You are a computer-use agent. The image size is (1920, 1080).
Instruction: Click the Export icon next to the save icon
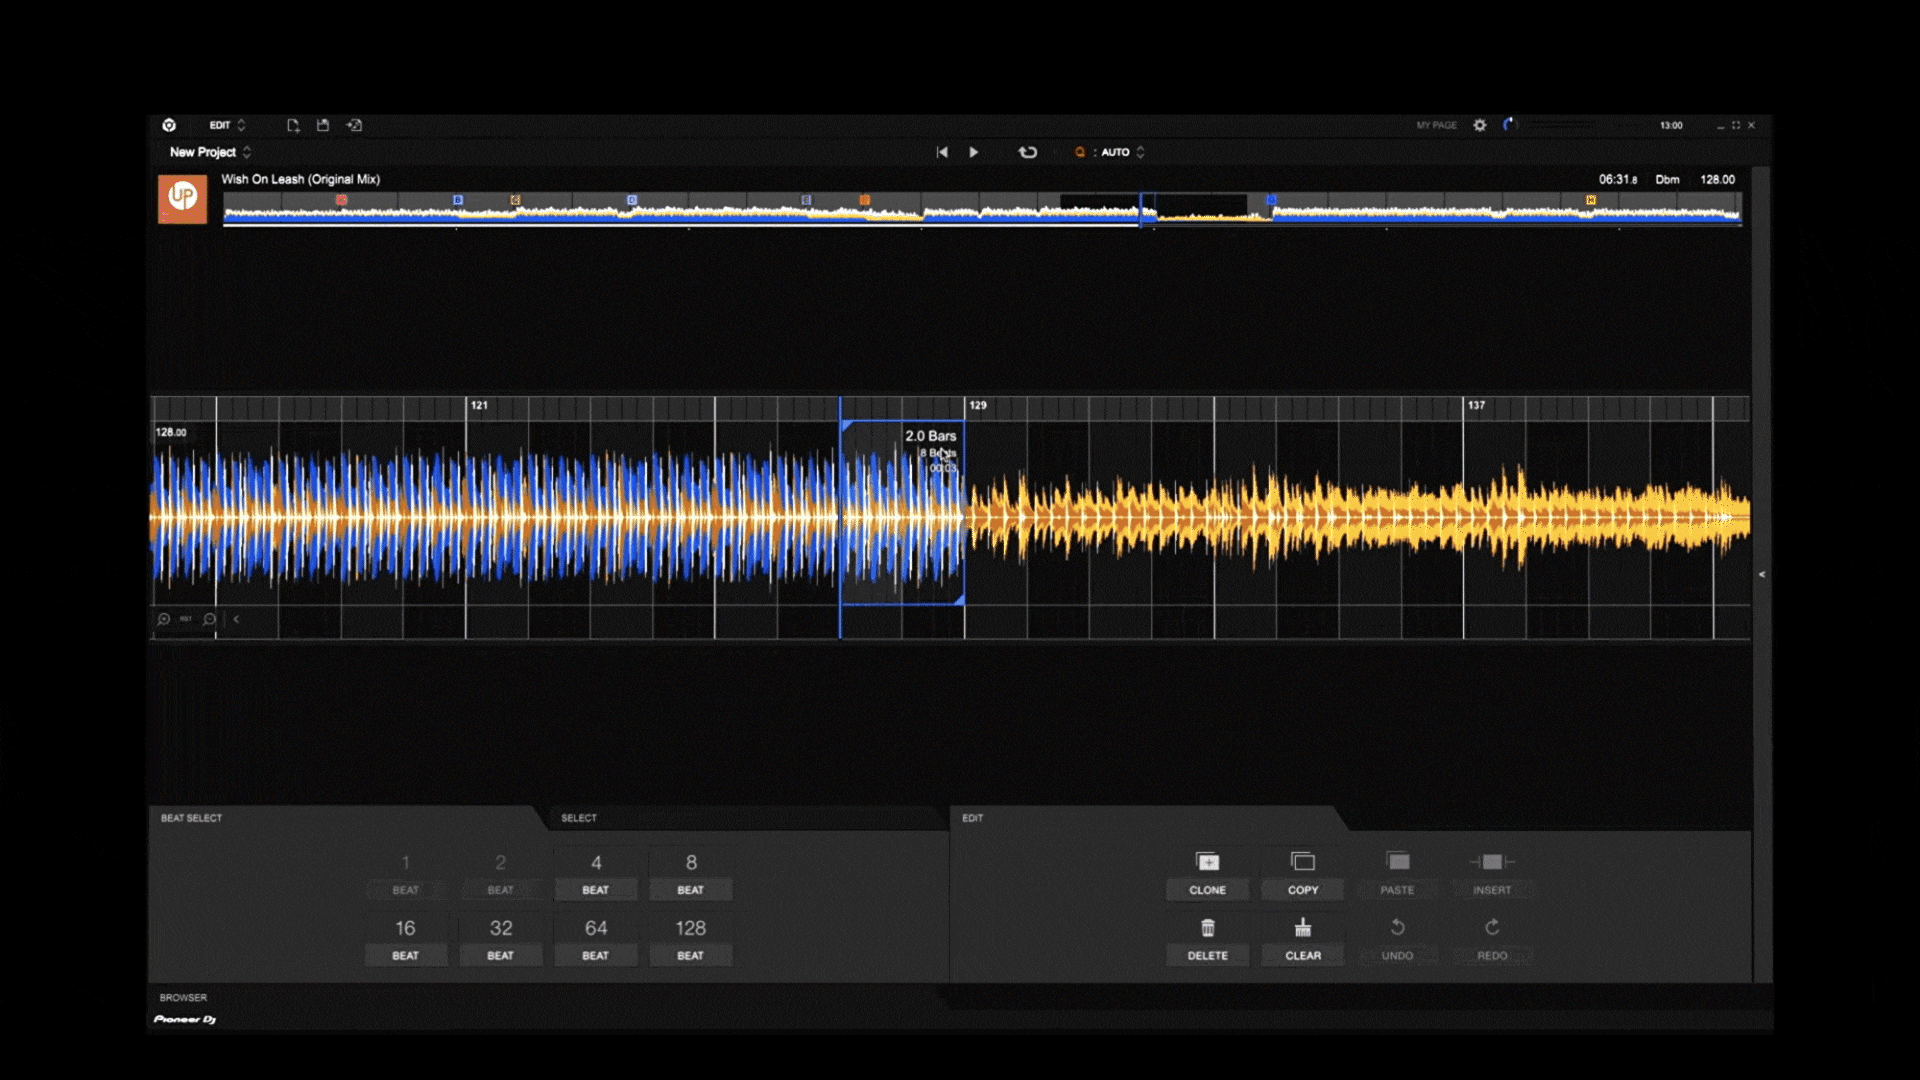(355, 125)
